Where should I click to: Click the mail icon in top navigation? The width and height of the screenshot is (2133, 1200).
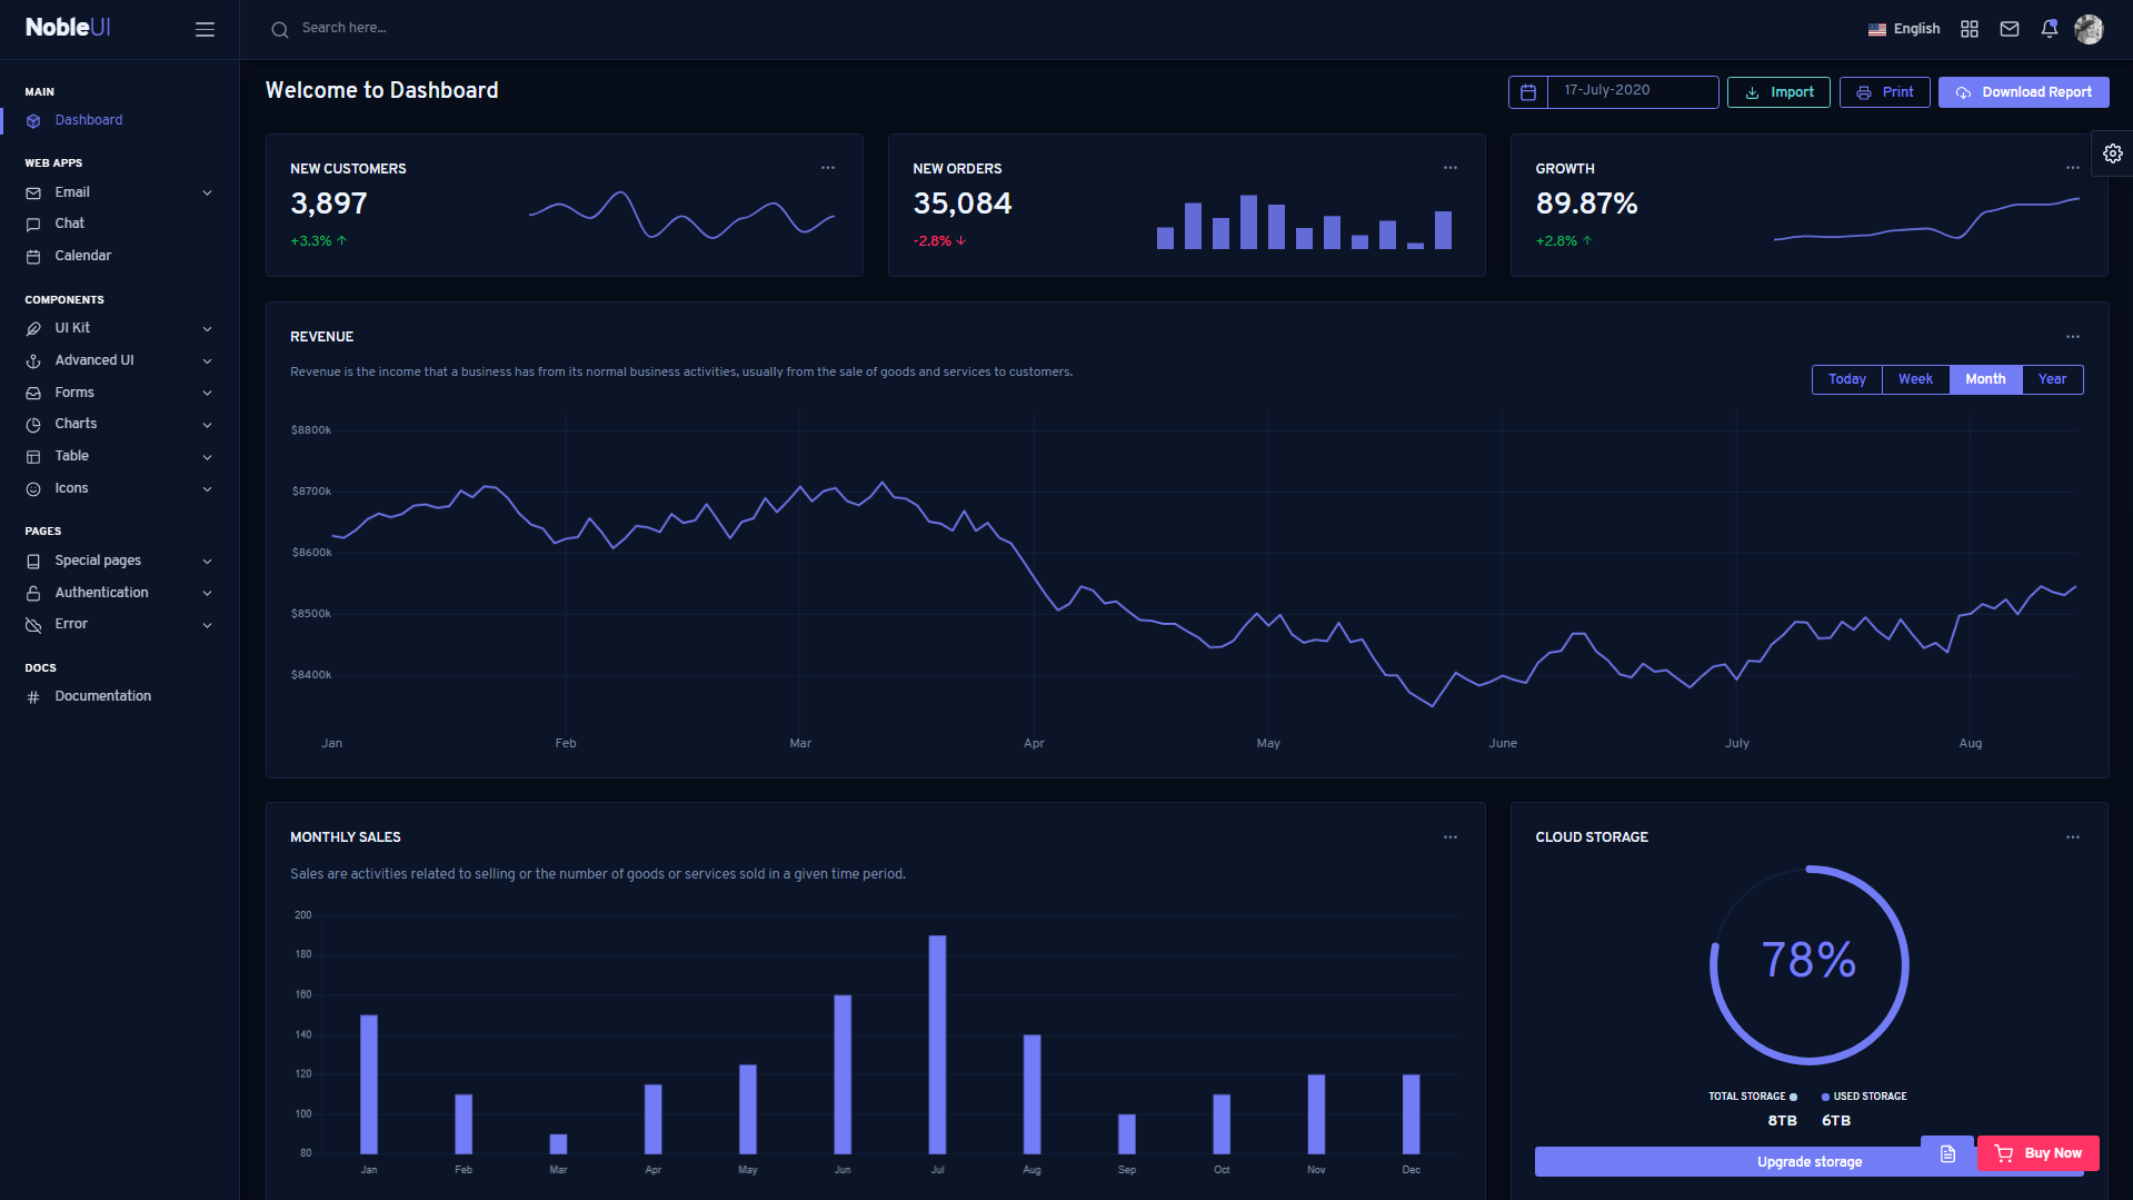(x=2010, y=28)
